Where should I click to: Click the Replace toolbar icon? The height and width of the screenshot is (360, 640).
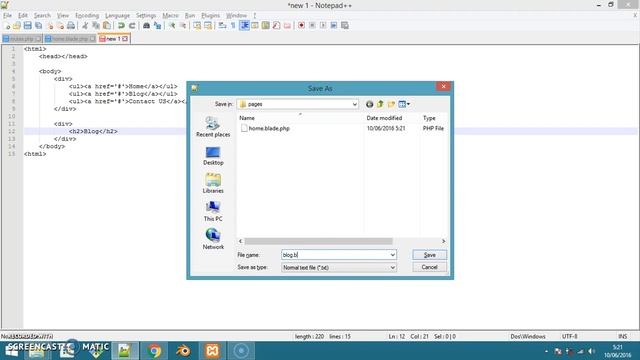[x=157, y=26]
